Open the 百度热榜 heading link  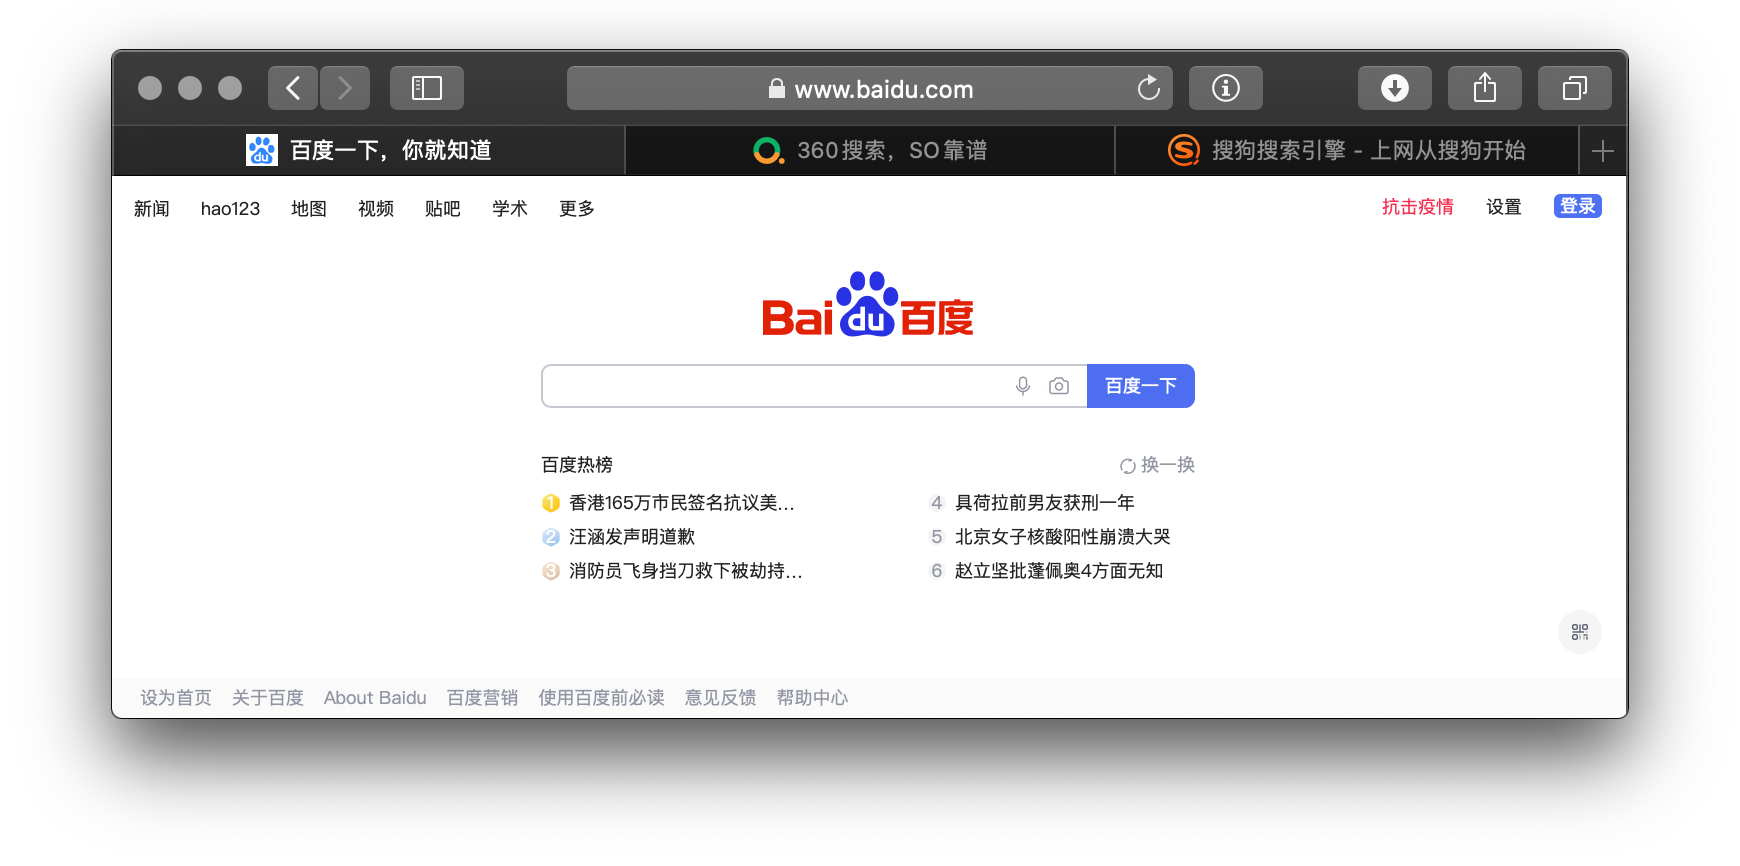pos(577,465)
